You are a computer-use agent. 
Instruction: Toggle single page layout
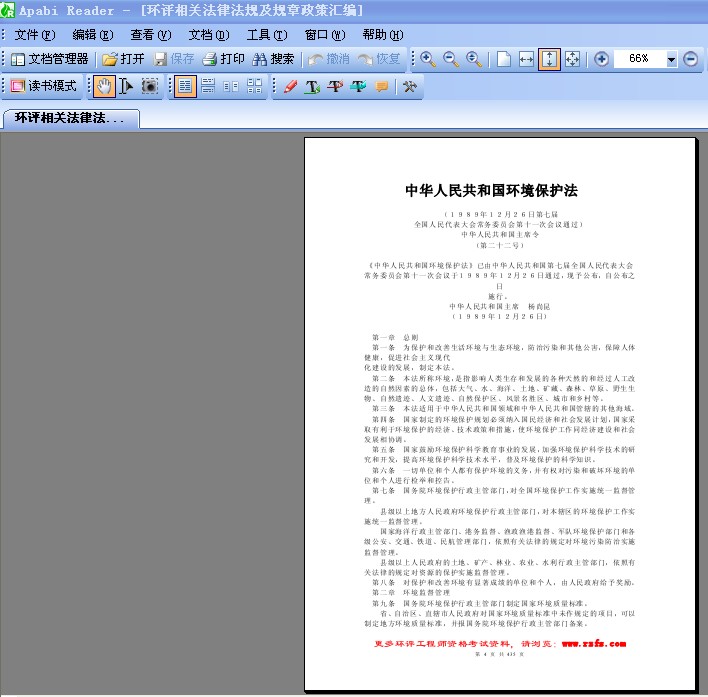[185, 86]
